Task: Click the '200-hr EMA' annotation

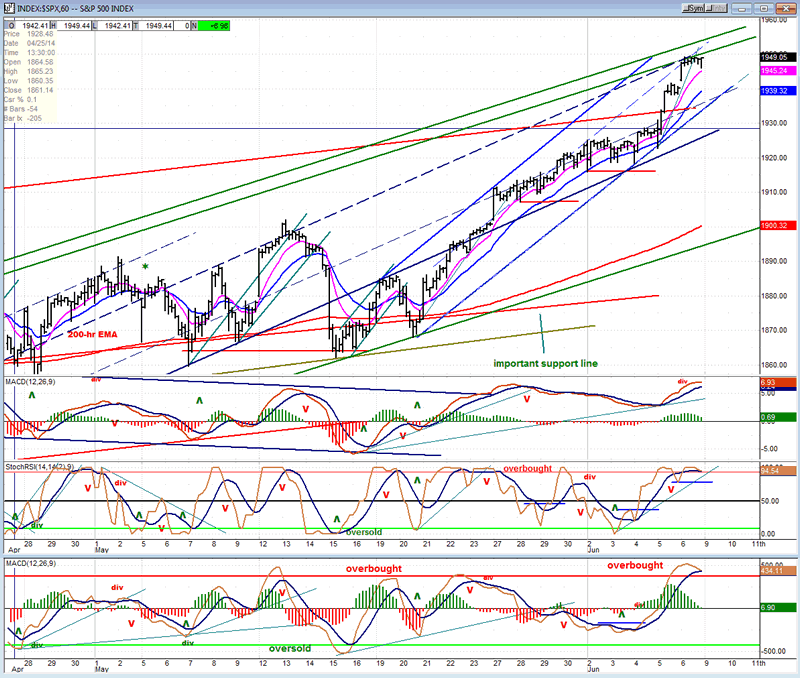Action: (x=92, y=335)
